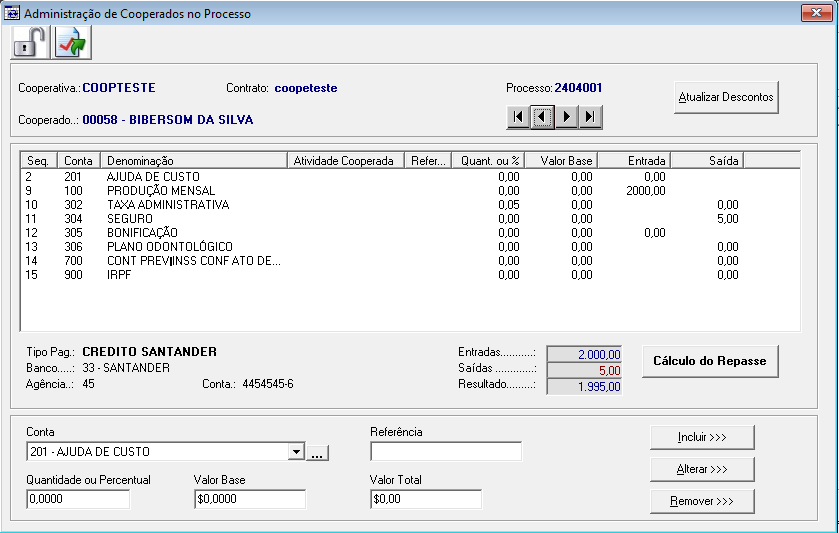
Task: Close the Administração de Cooperados window
Action: (817, 13)
